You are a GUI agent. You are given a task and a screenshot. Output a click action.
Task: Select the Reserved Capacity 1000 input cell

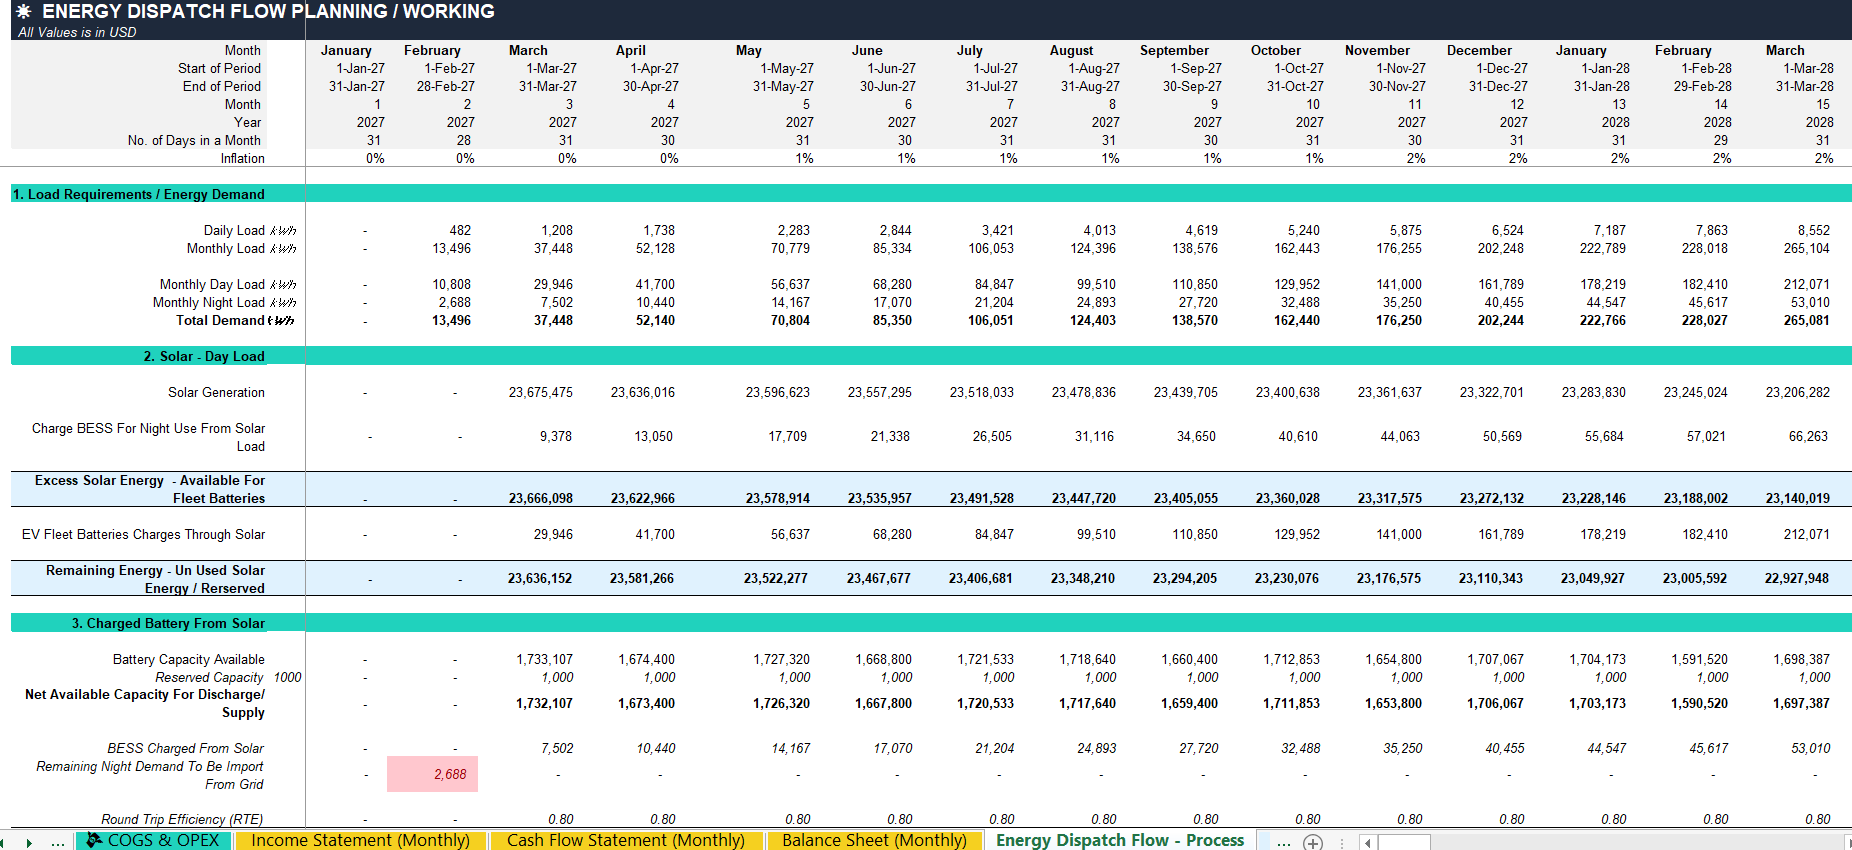click(x=287, y=677)
